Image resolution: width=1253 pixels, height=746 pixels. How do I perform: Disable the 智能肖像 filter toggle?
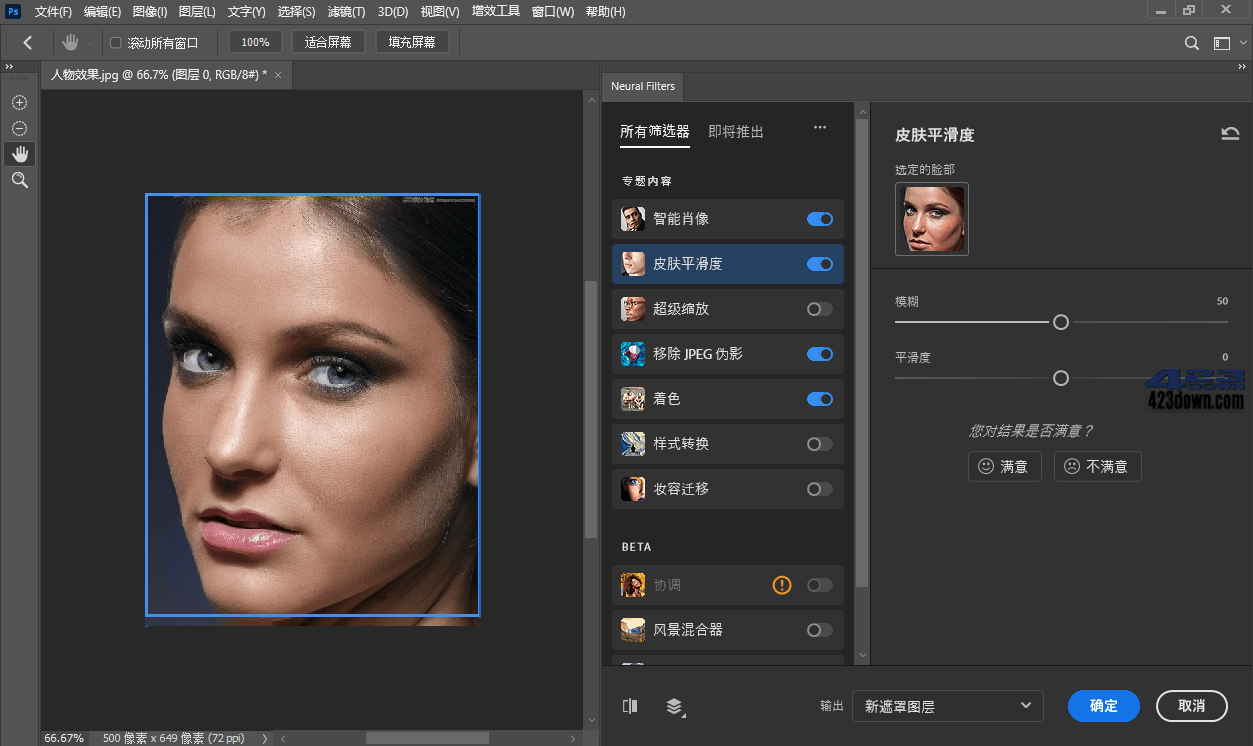pos(819,219)
